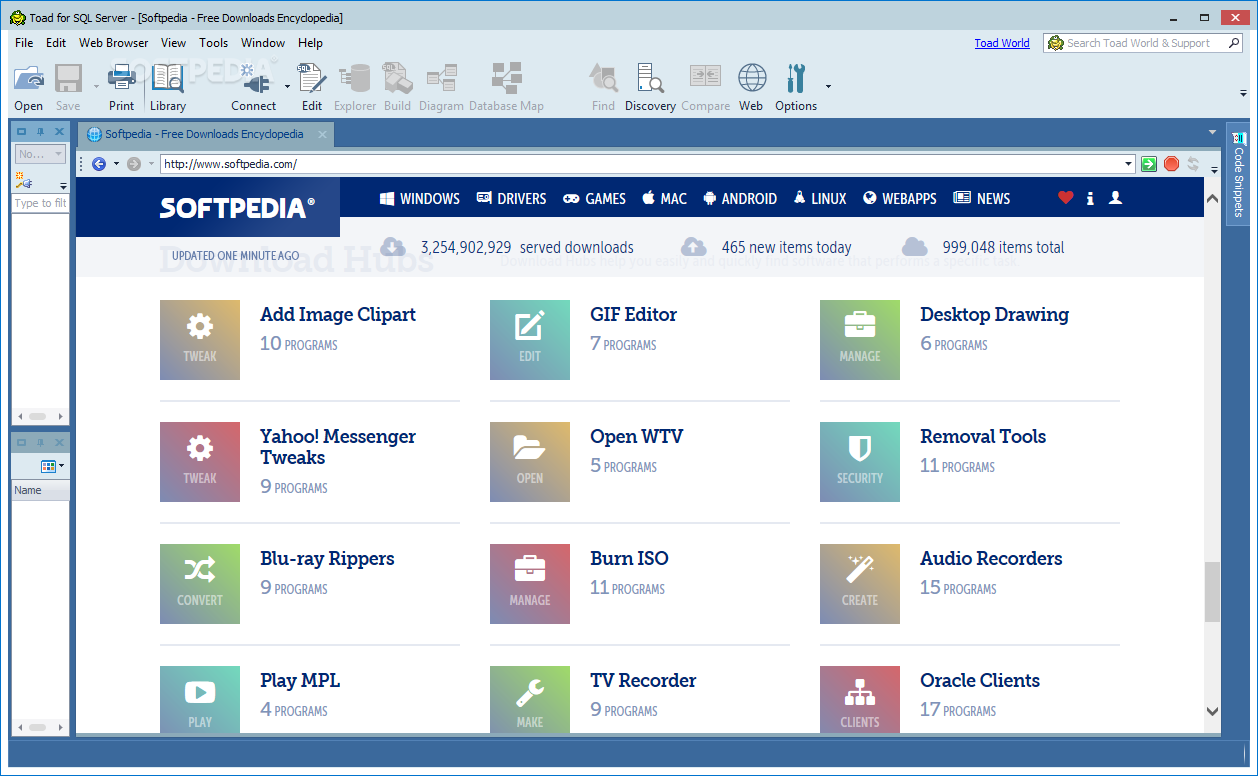
Task: Open a file with the Open icon
Action: (x=28, y=86)
